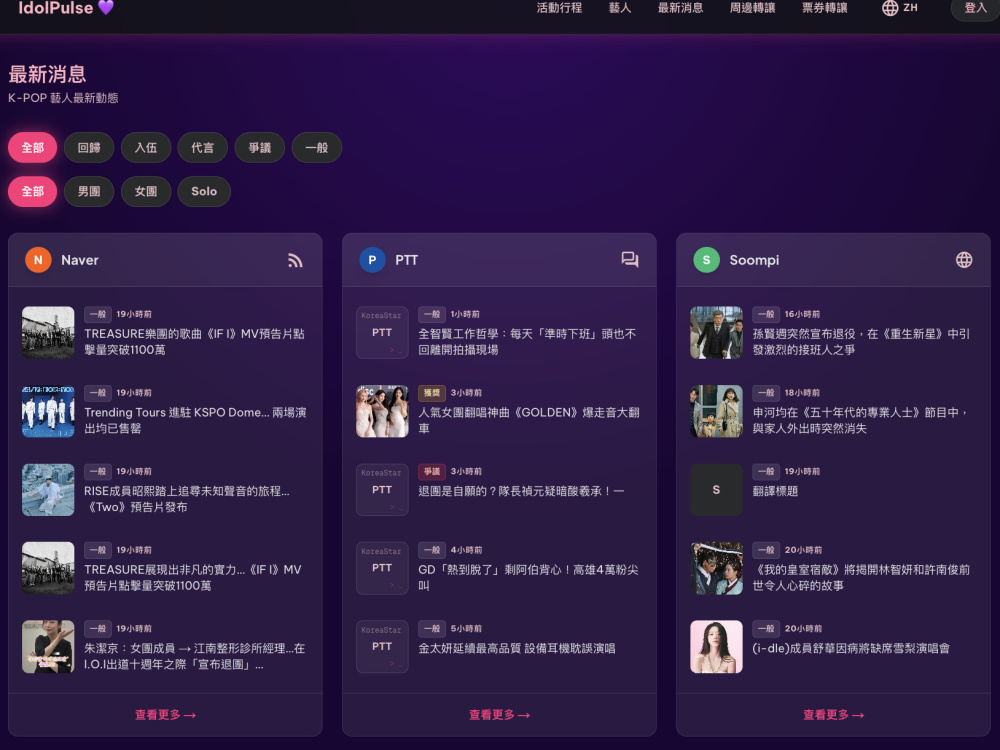Open thumbnail of RISE成員昭熙 Two預告片 article
The image size is (1000, 750).
(x=48, y=490)
